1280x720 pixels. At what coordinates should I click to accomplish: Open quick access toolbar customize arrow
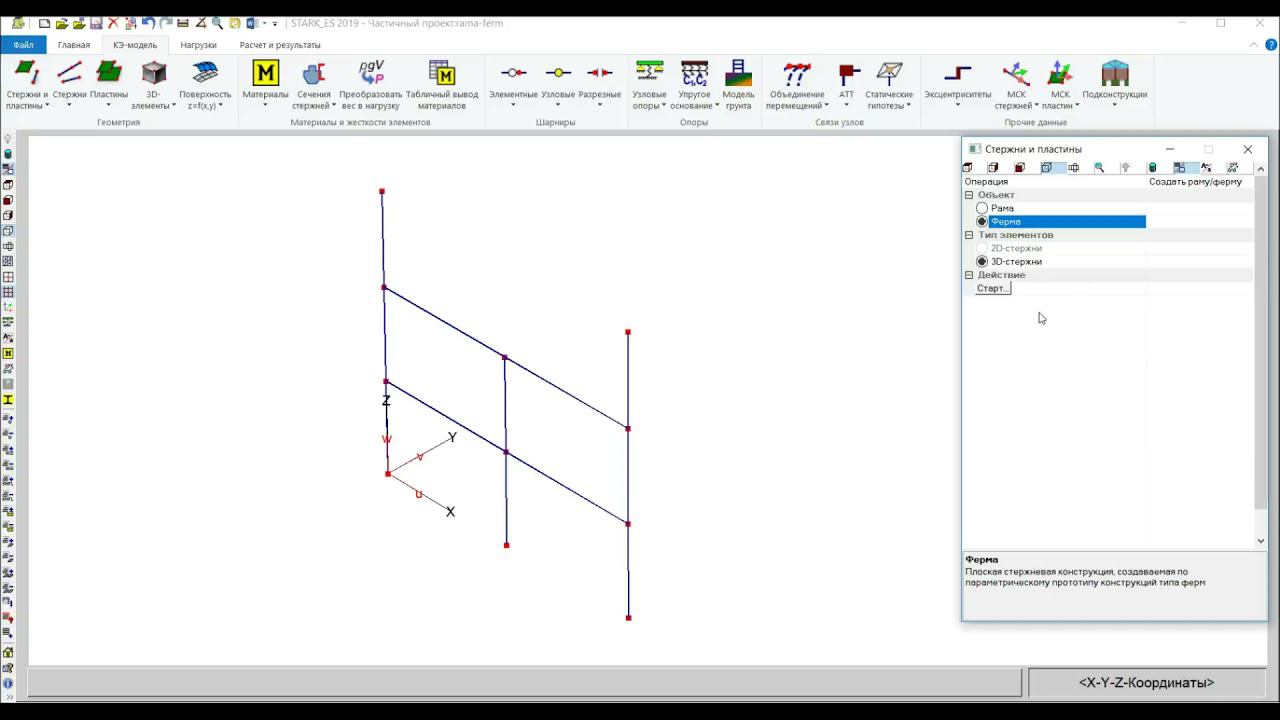click(276, 23)
